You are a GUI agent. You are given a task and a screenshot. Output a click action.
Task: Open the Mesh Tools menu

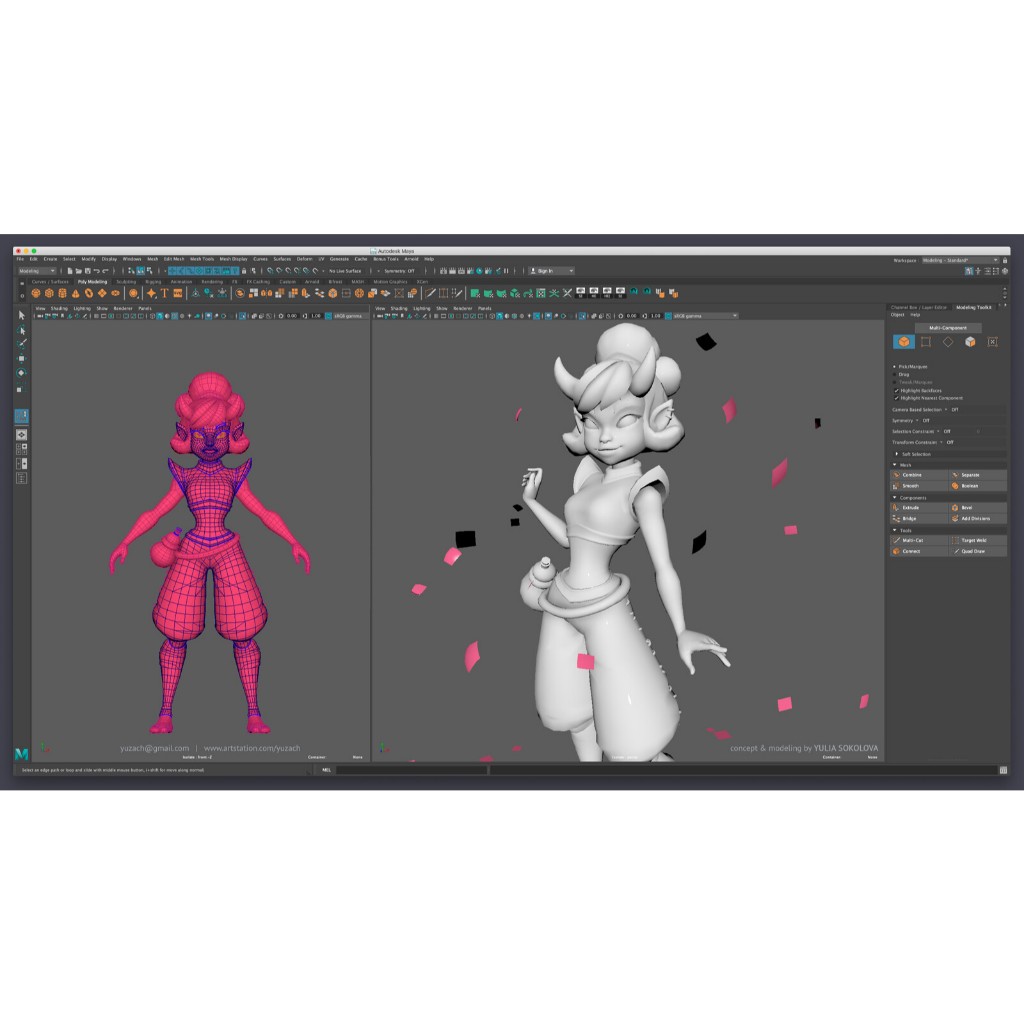coord(202,259)
